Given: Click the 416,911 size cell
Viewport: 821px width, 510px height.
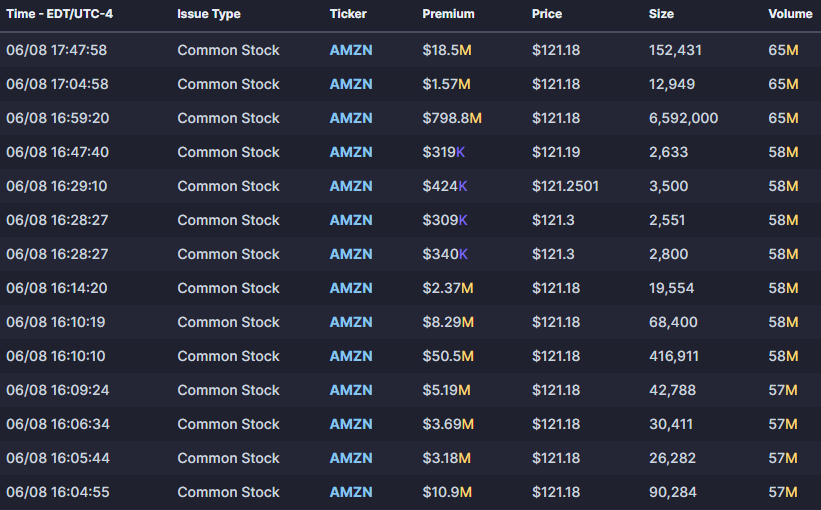Looking at the screenshot, I should (673, 356).
